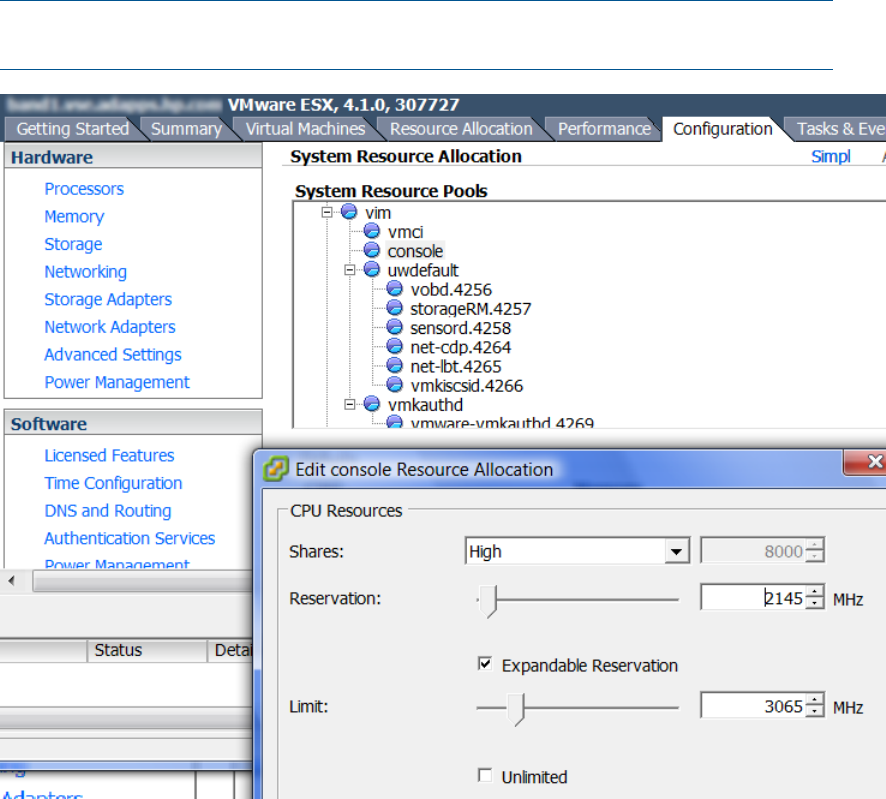Enable the Unlimited CPU limit checkbox
The height and width of the screenshot is (799, 886).
point(485,776)
